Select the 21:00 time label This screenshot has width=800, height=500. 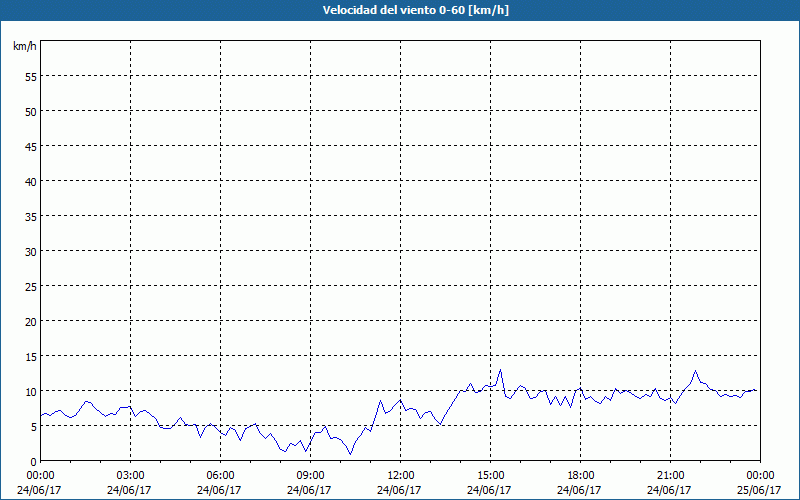pyautogui.click(x=670, y=476)
